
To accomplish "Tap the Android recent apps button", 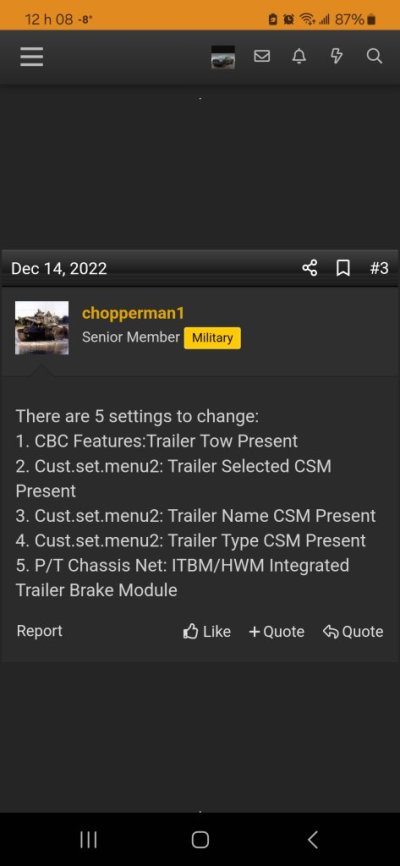I will tap(88, 840).
